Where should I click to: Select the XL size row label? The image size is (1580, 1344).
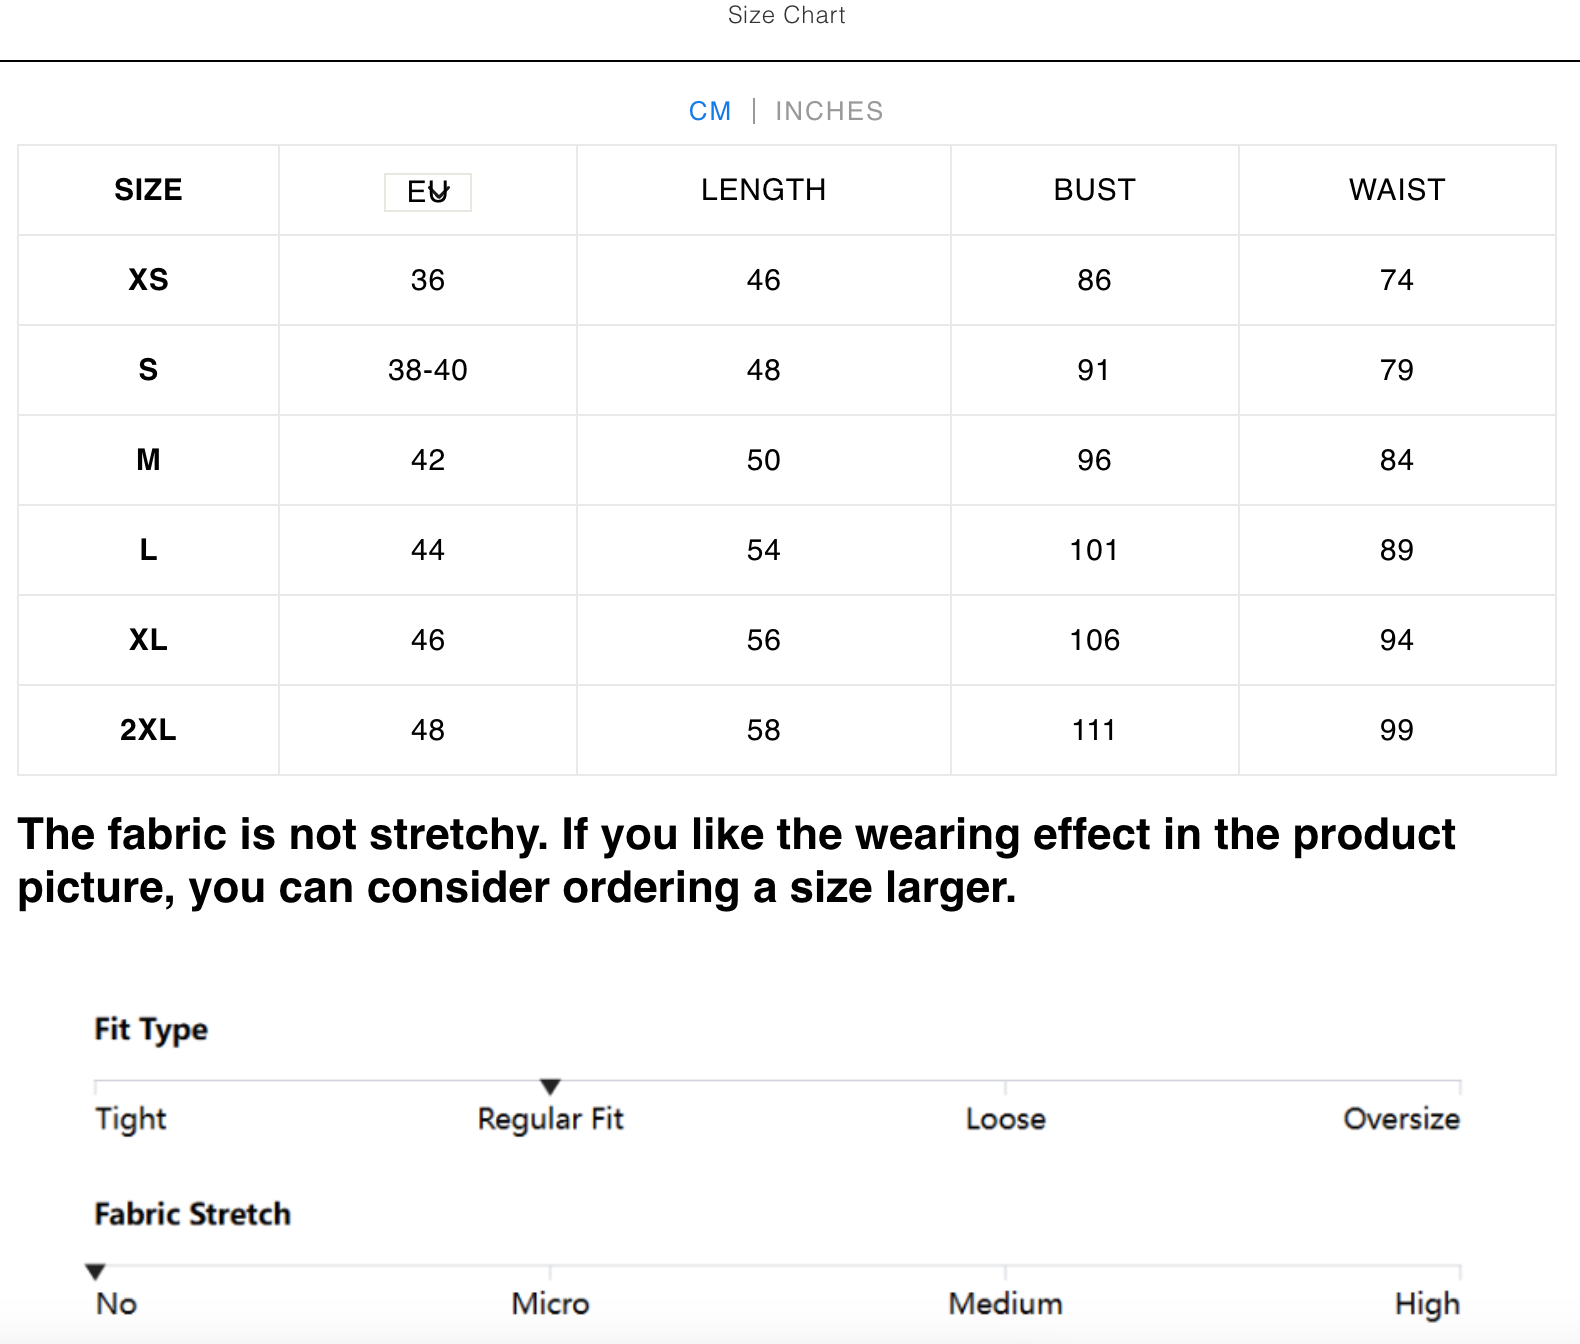148,640
